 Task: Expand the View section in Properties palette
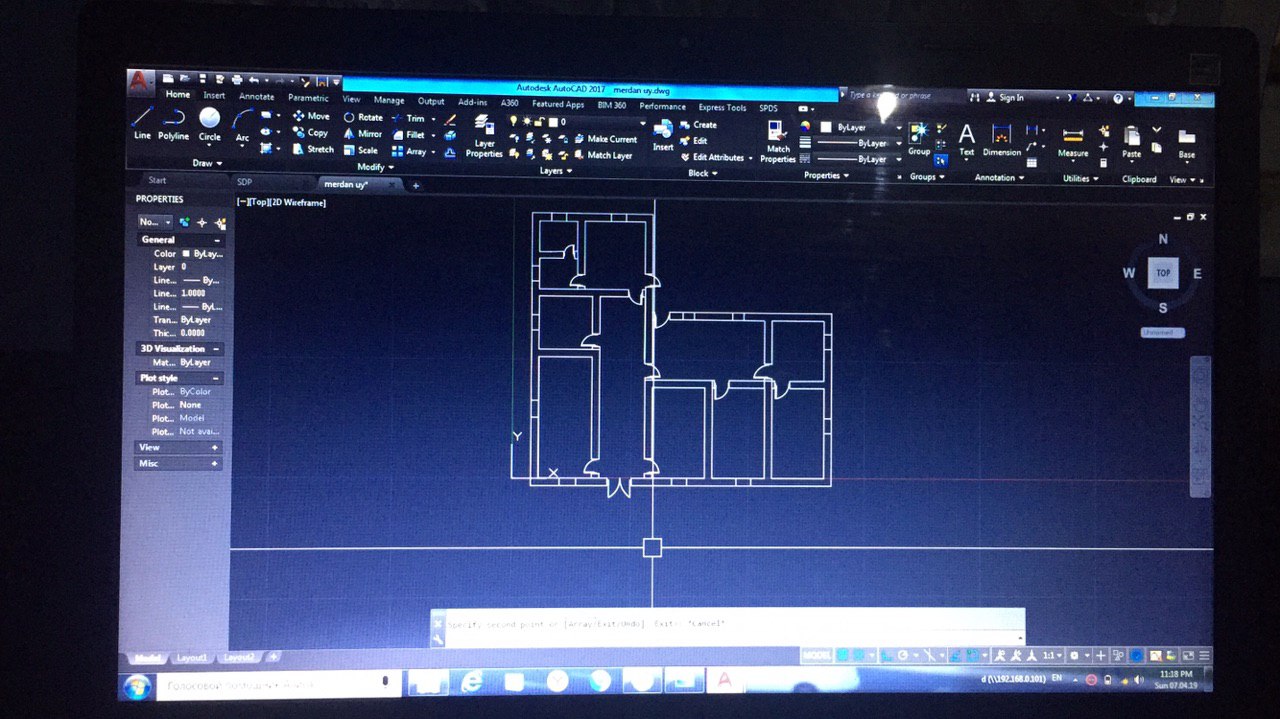(215, 447)
